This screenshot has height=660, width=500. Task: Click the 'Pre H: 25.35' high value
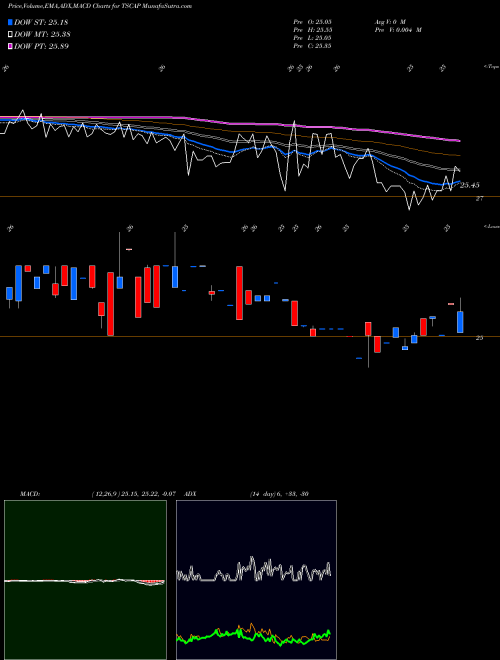pyautogui.click(x=312, y=30)
